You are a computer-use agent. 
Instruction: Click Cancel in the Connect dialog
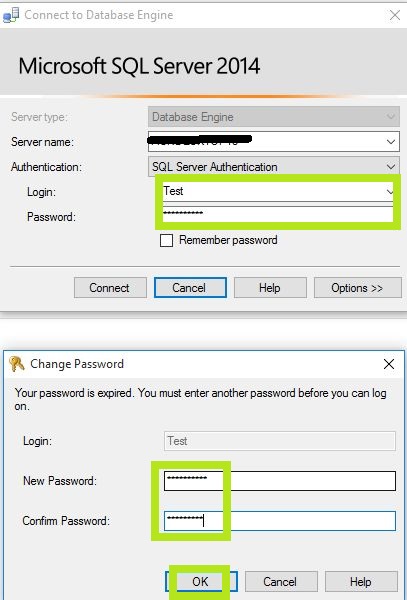click(x=190, y=287)
